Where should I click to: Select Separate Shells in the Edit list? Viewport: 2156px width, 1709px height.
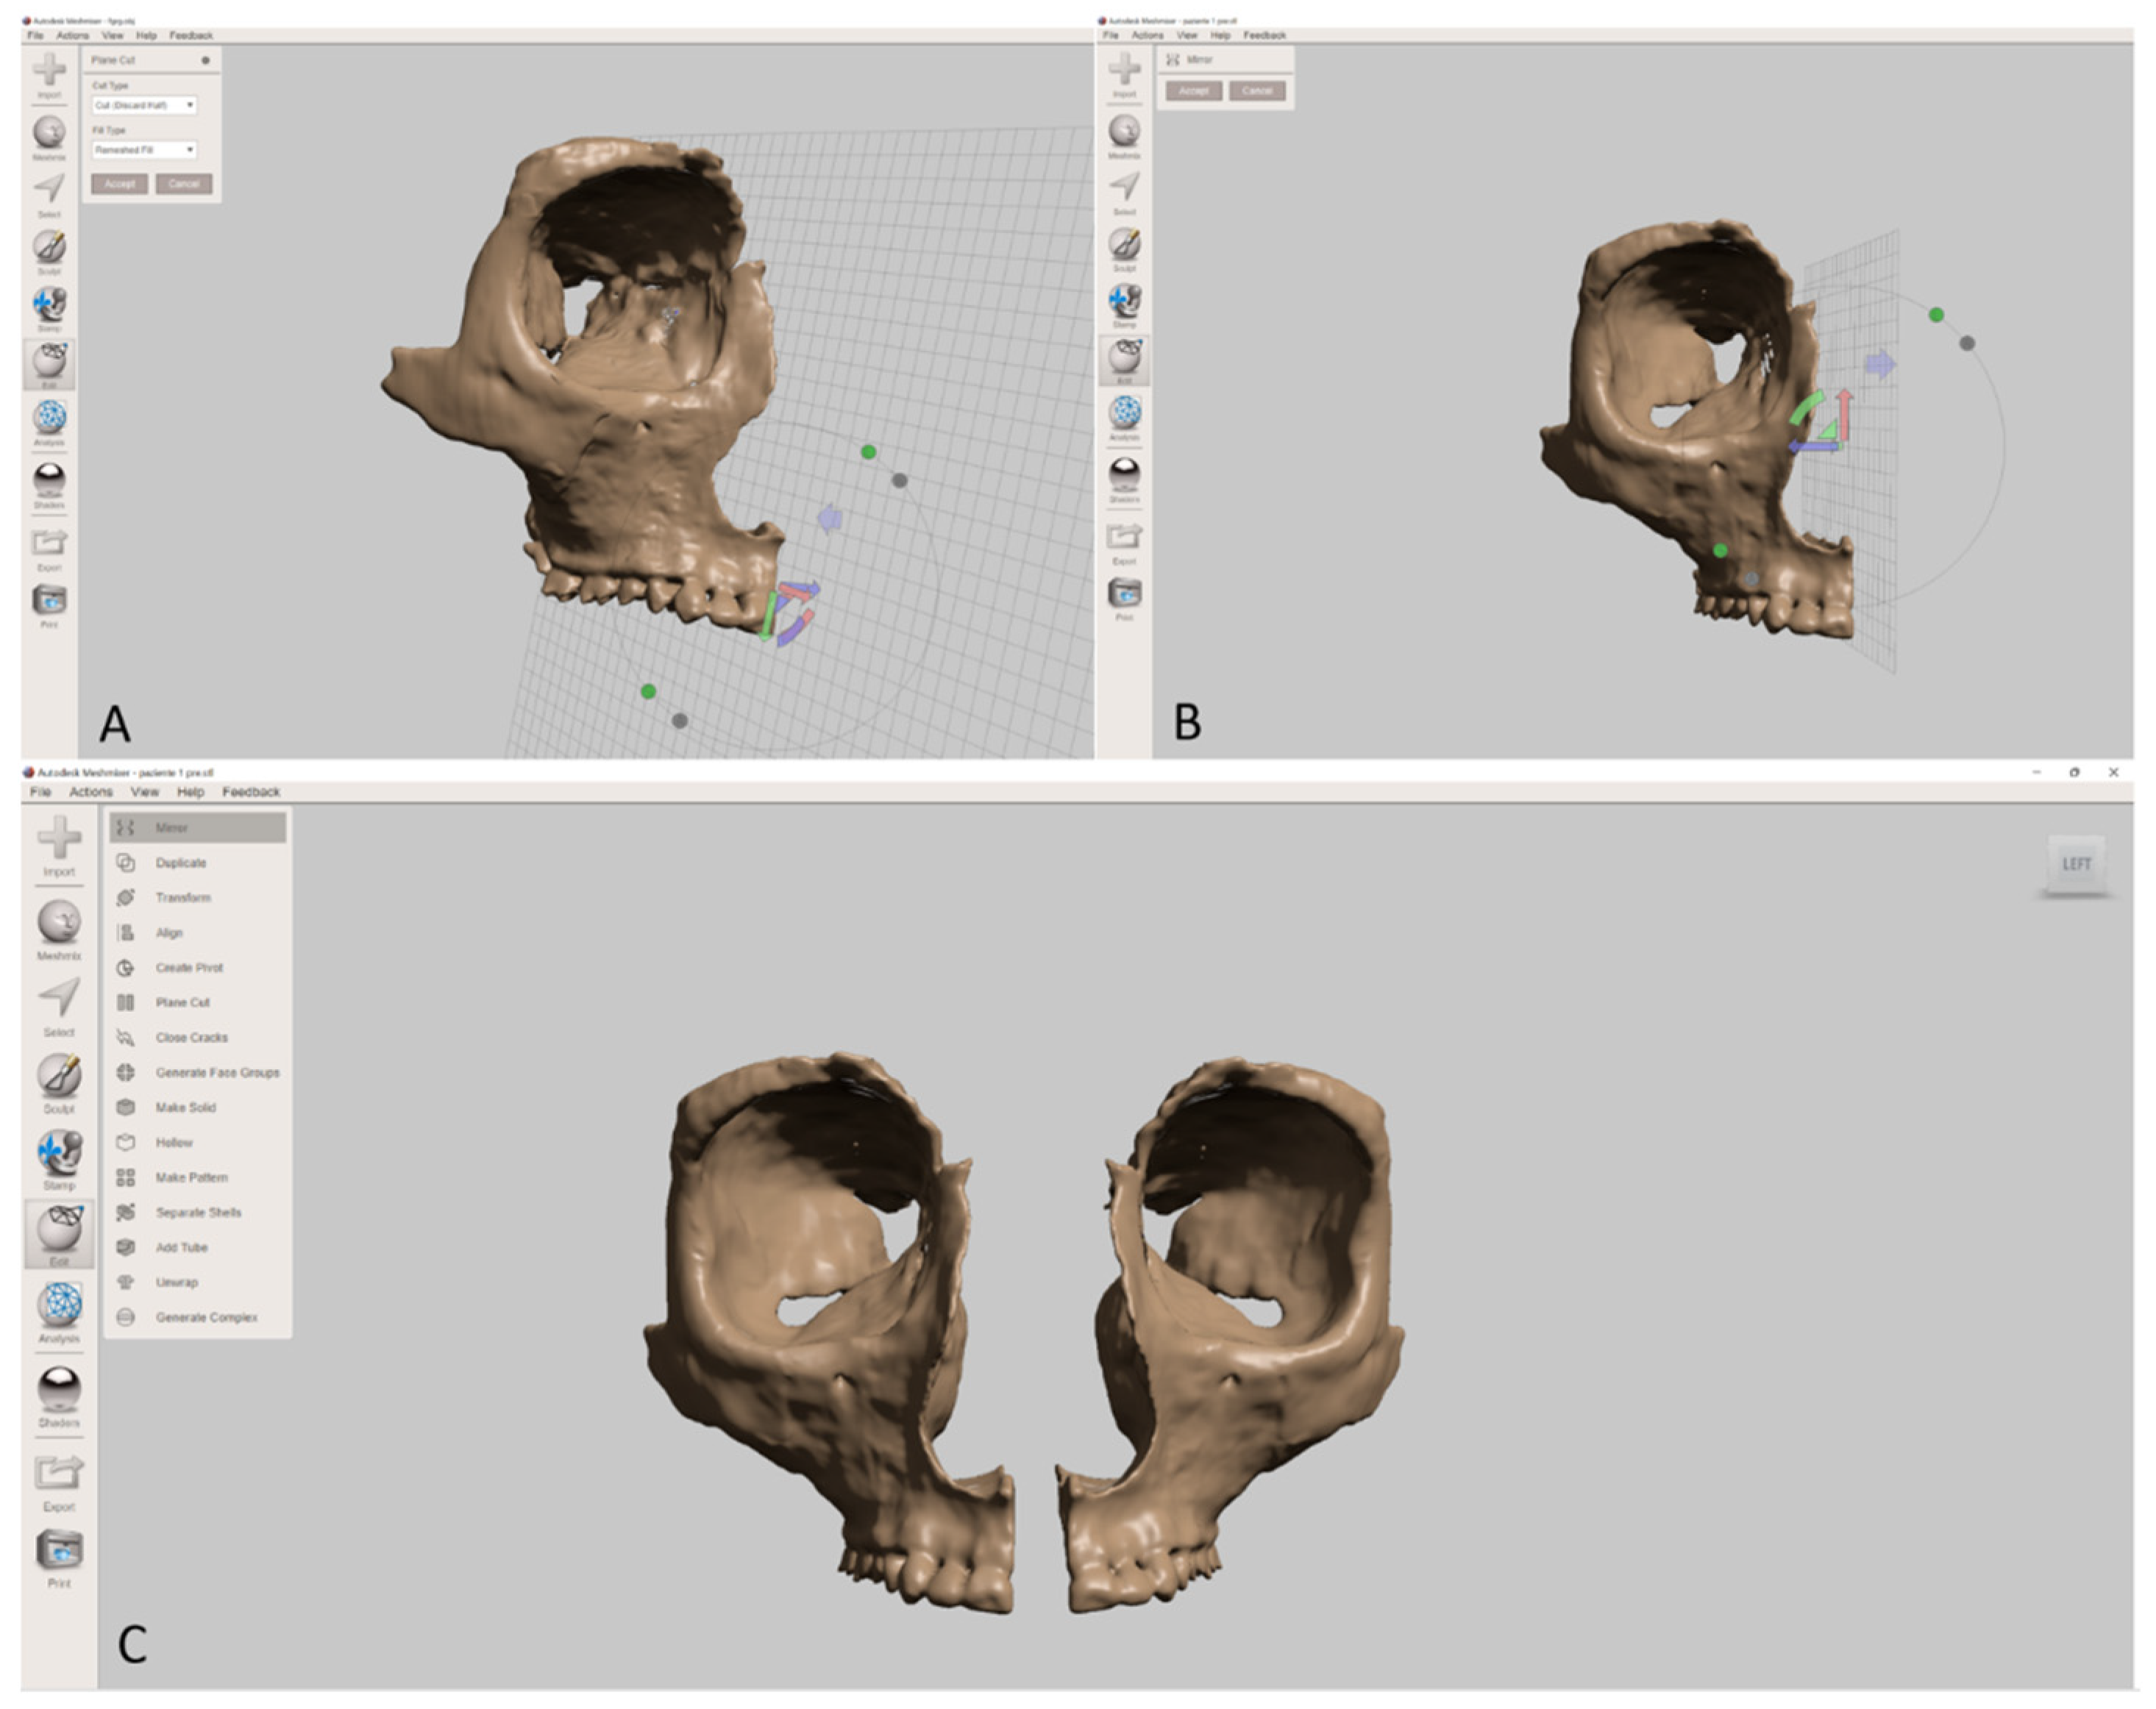coord(198,1212)
